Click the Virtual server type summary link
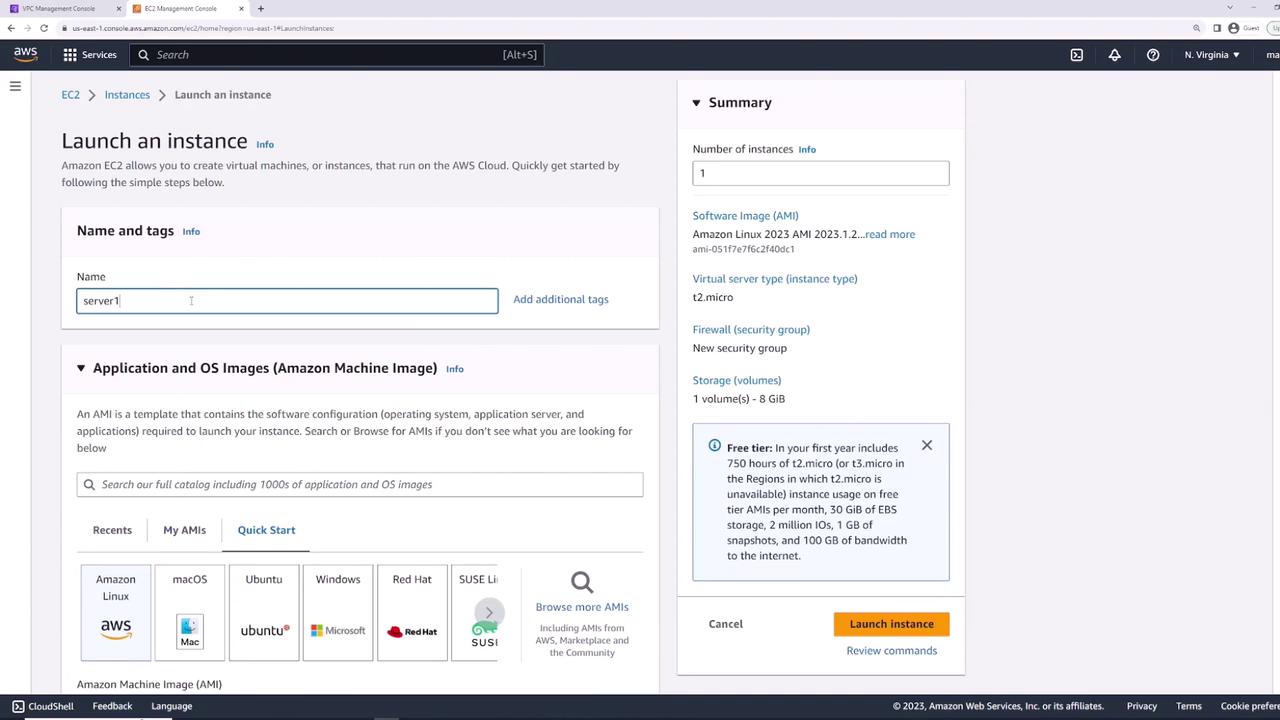This screenshot has width=1280, height=720. [775, 279]
